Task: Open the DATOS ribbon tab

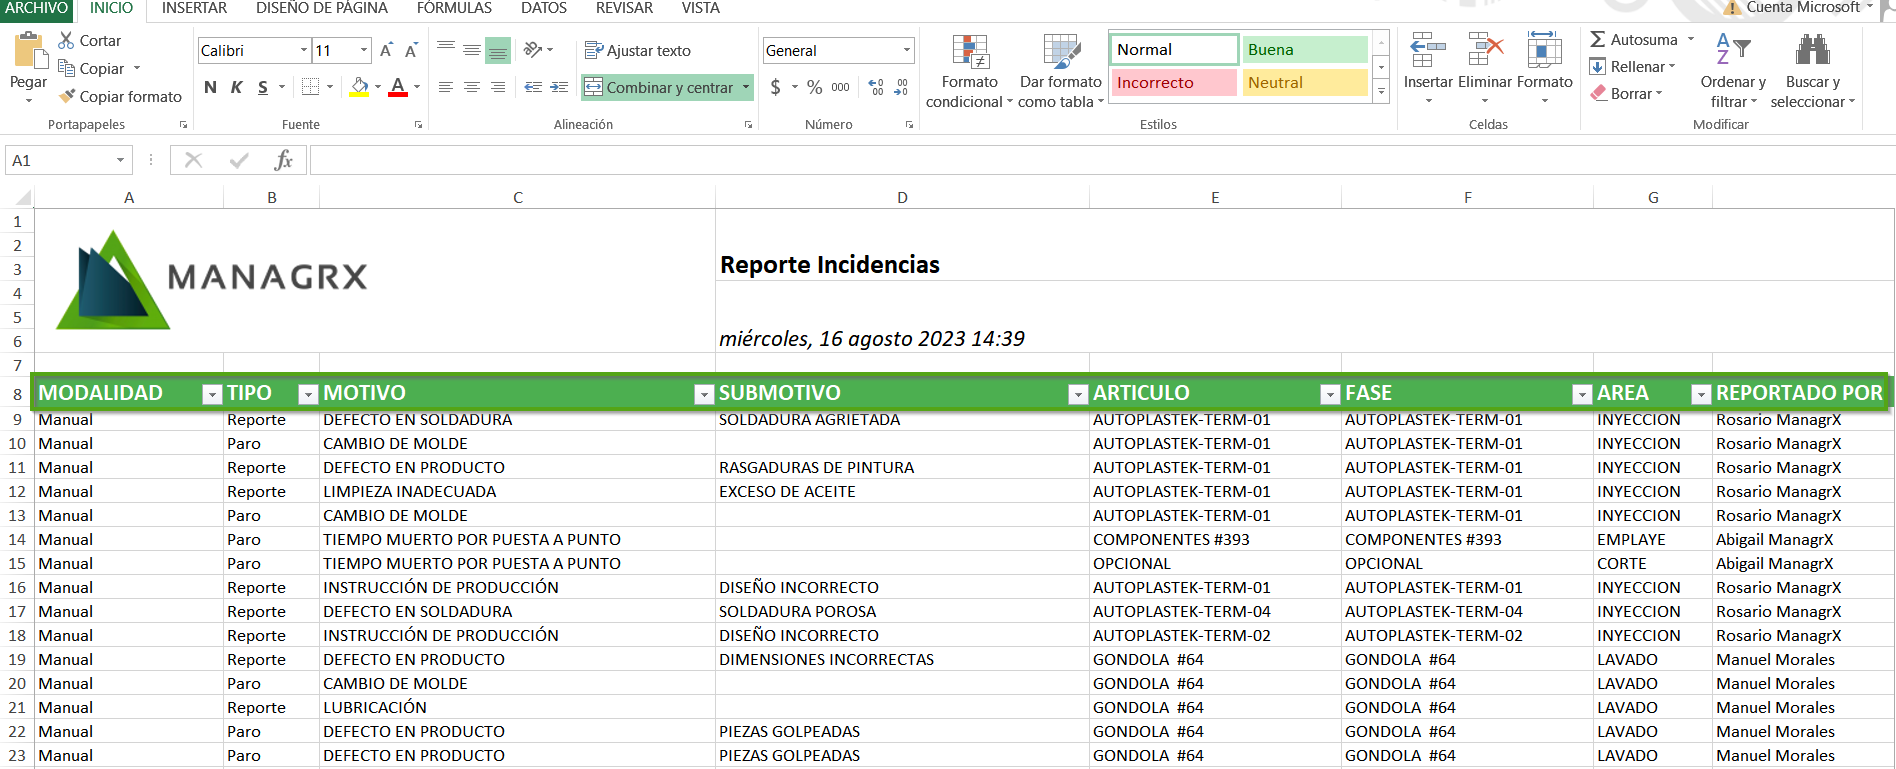Action: point(543,8)
